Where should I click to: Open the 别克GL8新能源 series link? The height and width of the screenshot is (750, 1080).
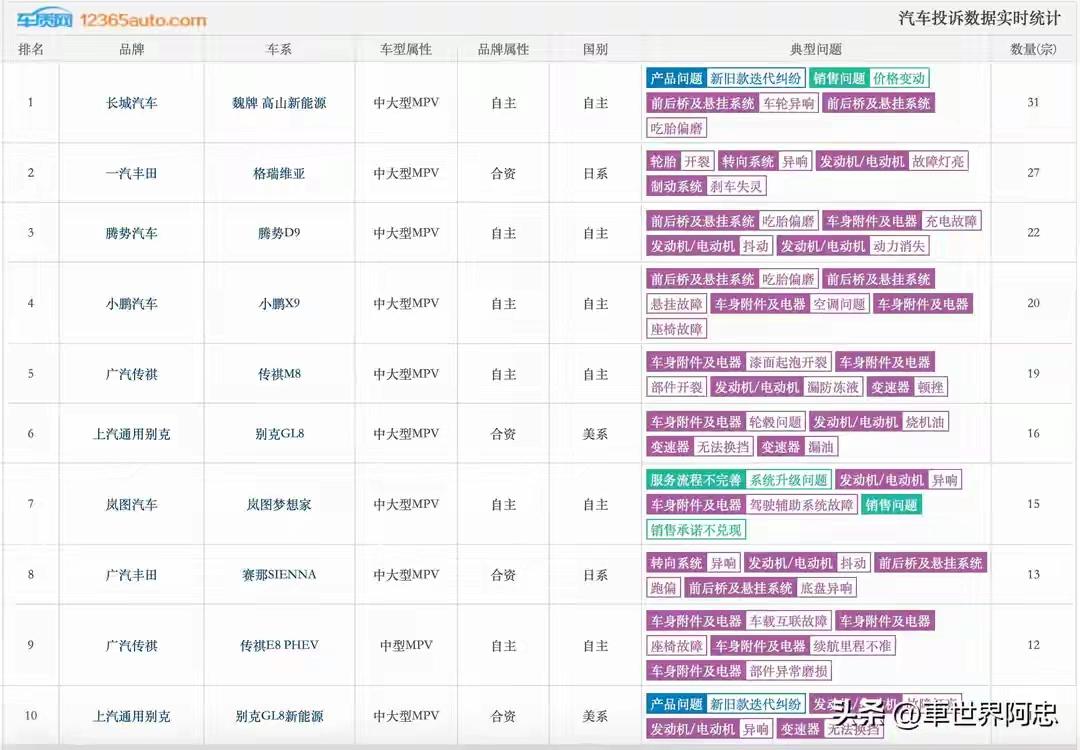click(x=279, y=716)
